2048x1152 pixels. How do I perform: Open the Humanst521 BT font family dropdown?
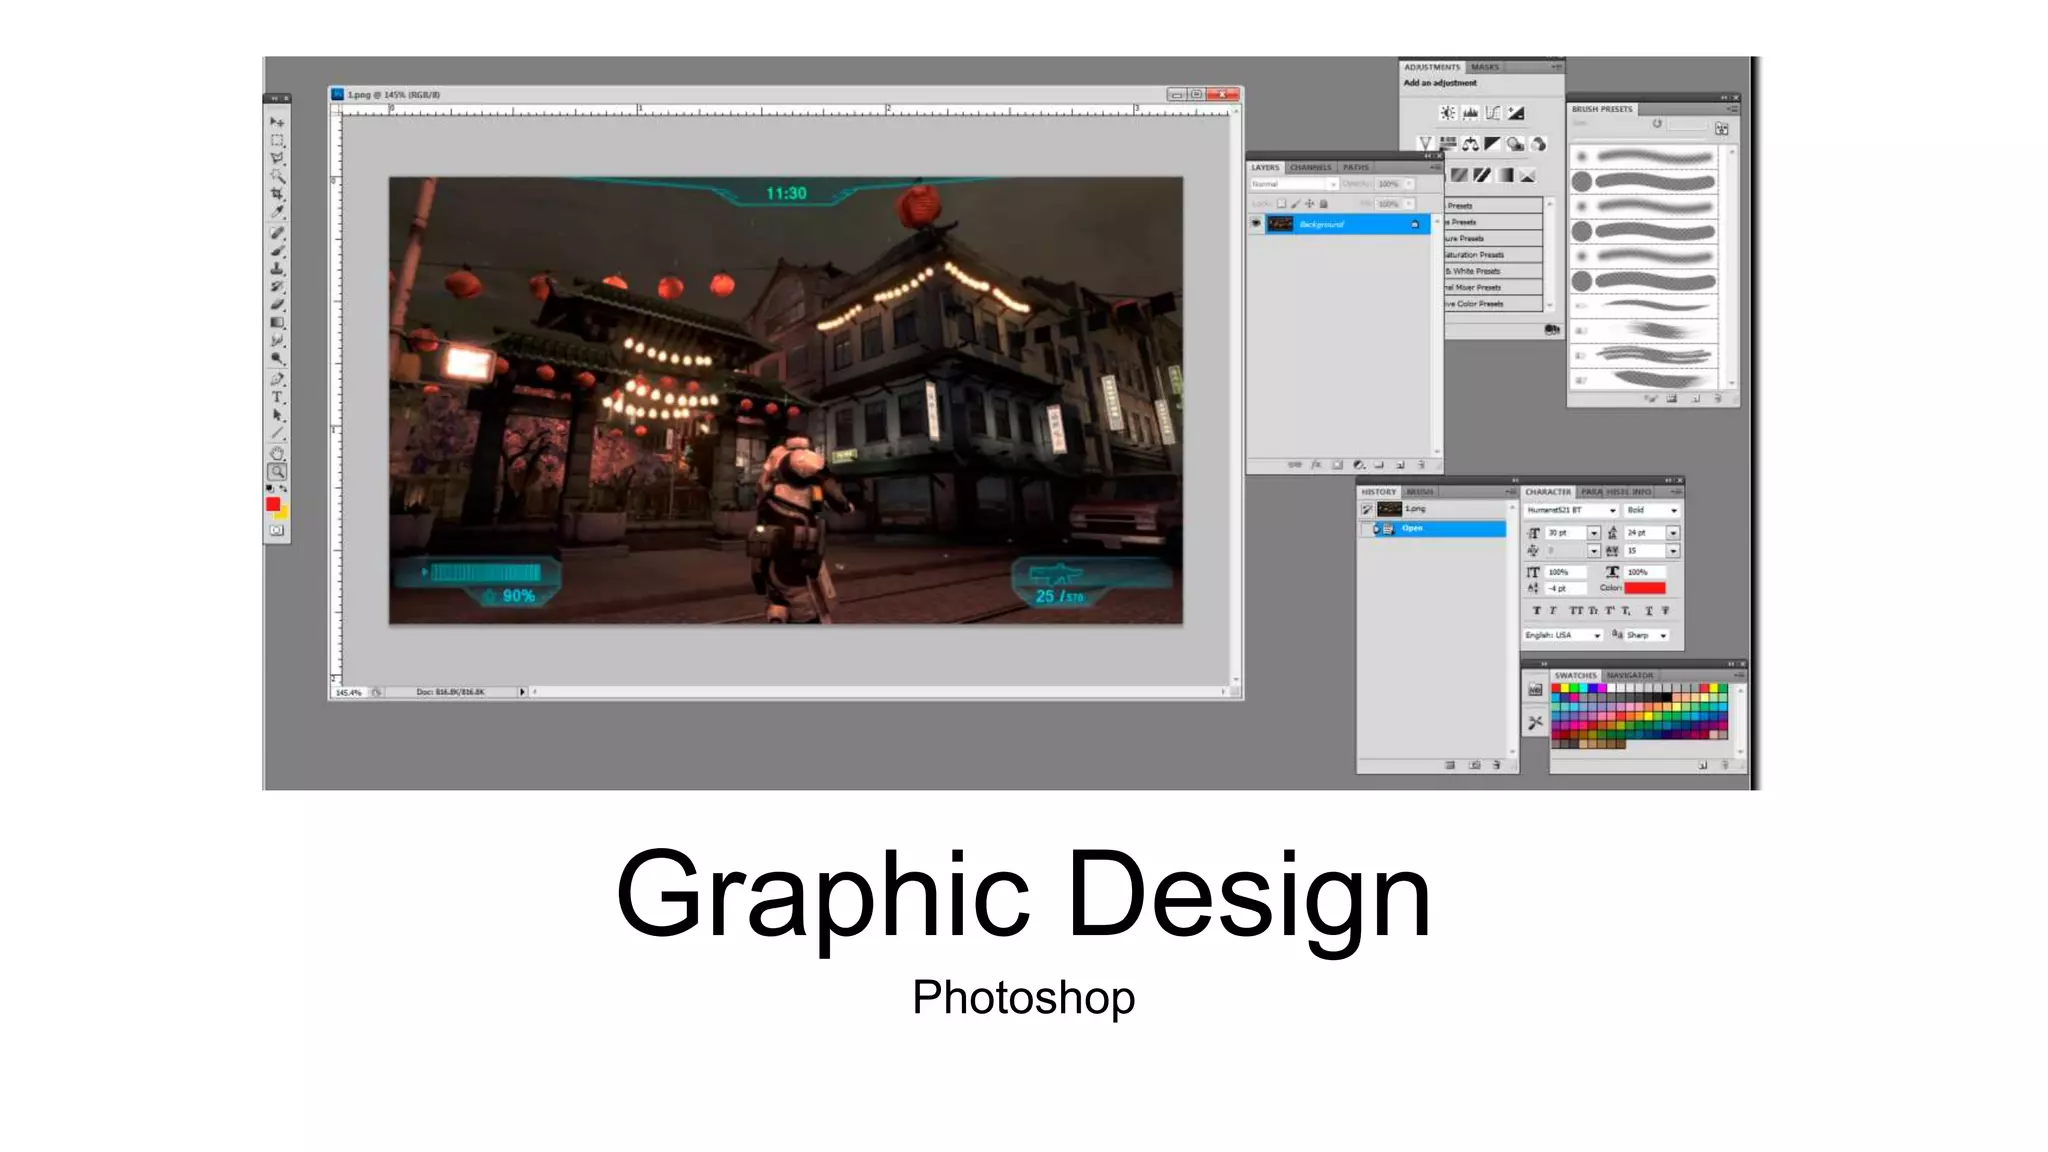point(1571,511)
